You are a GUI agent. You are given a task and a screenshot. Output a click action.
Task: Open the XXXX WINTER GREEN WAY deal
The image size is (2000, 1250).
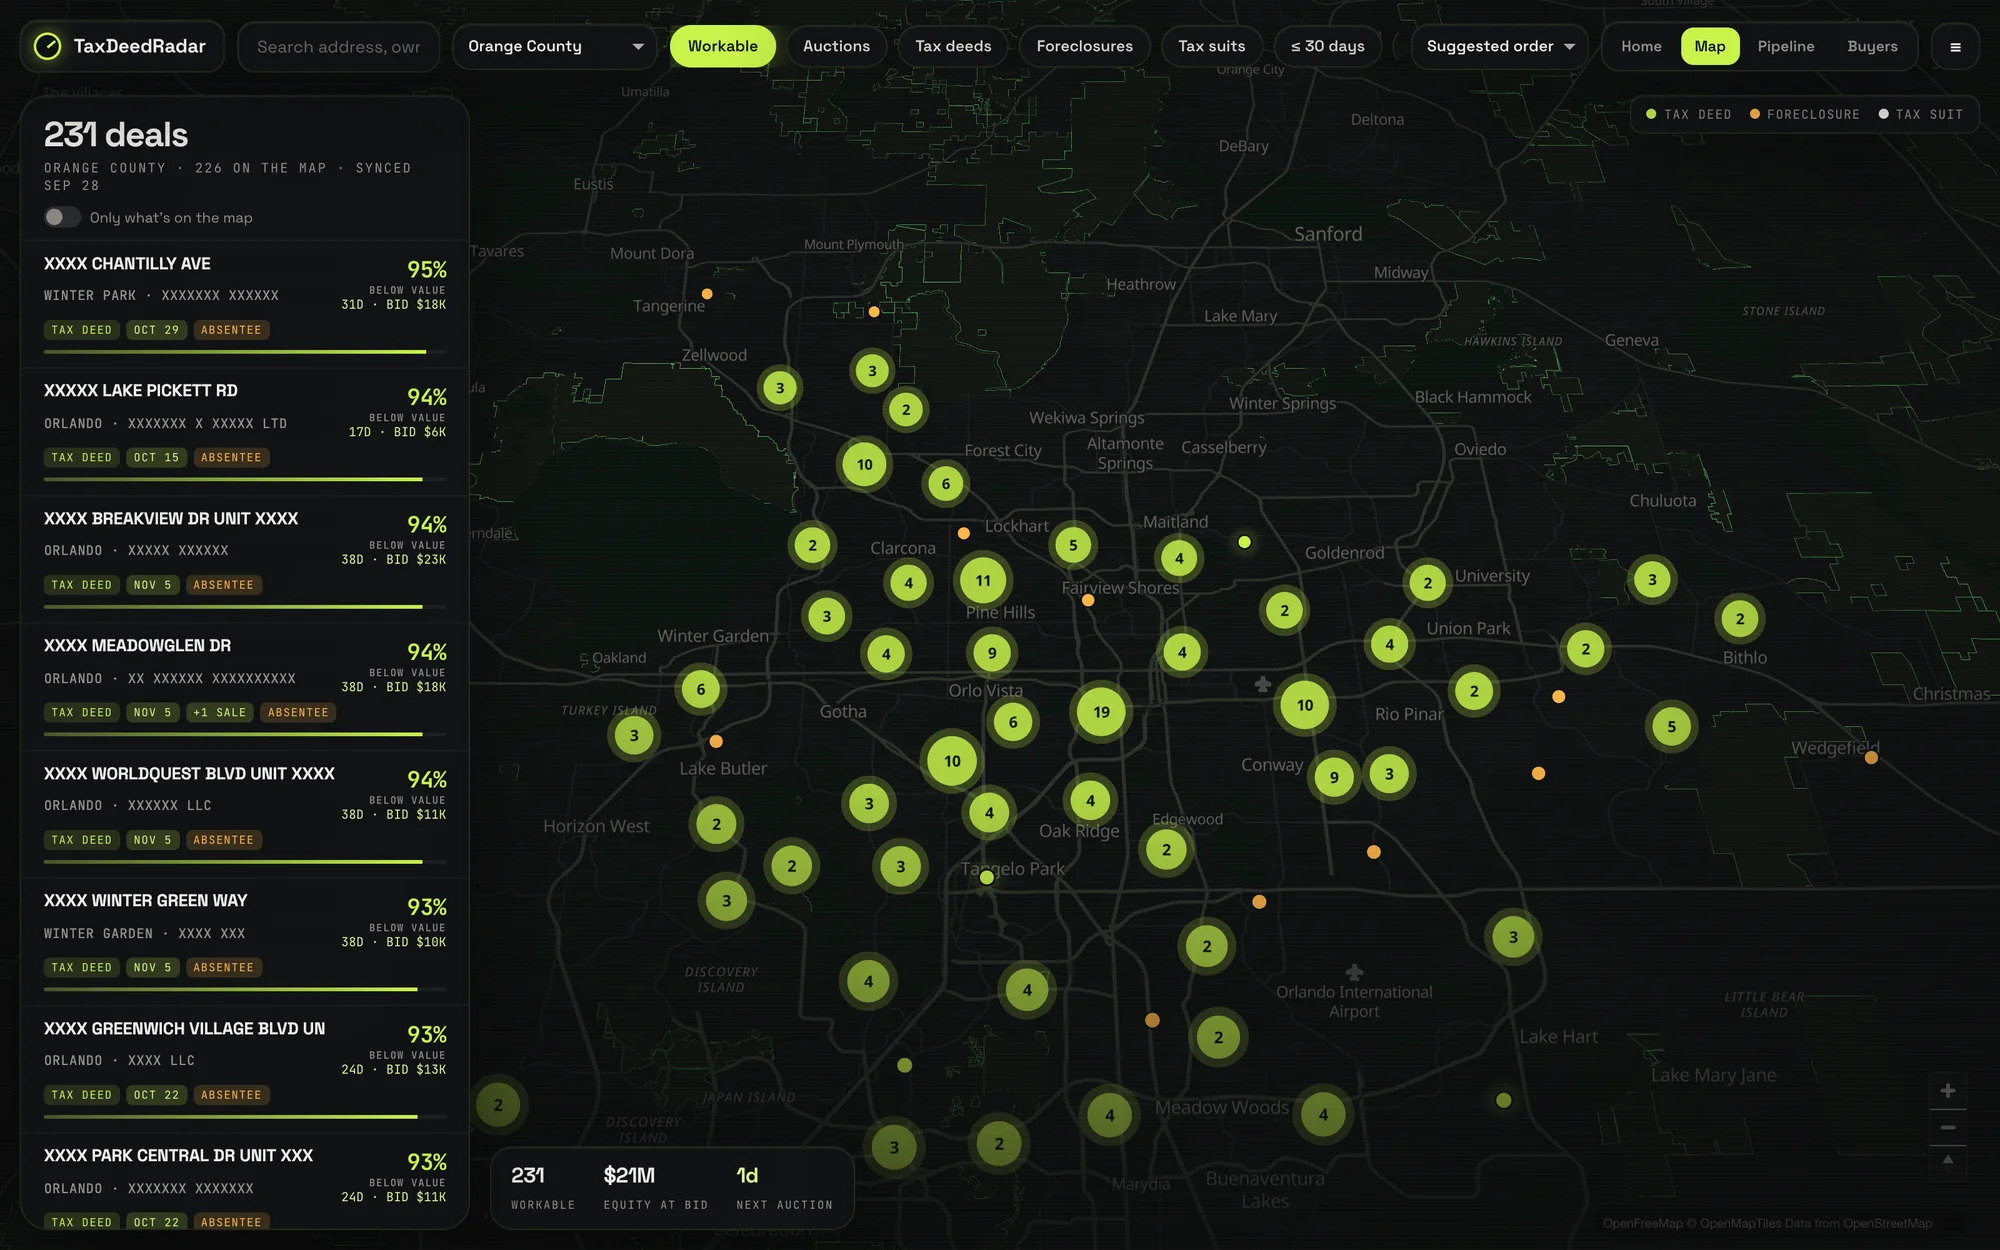pos(245,942)
